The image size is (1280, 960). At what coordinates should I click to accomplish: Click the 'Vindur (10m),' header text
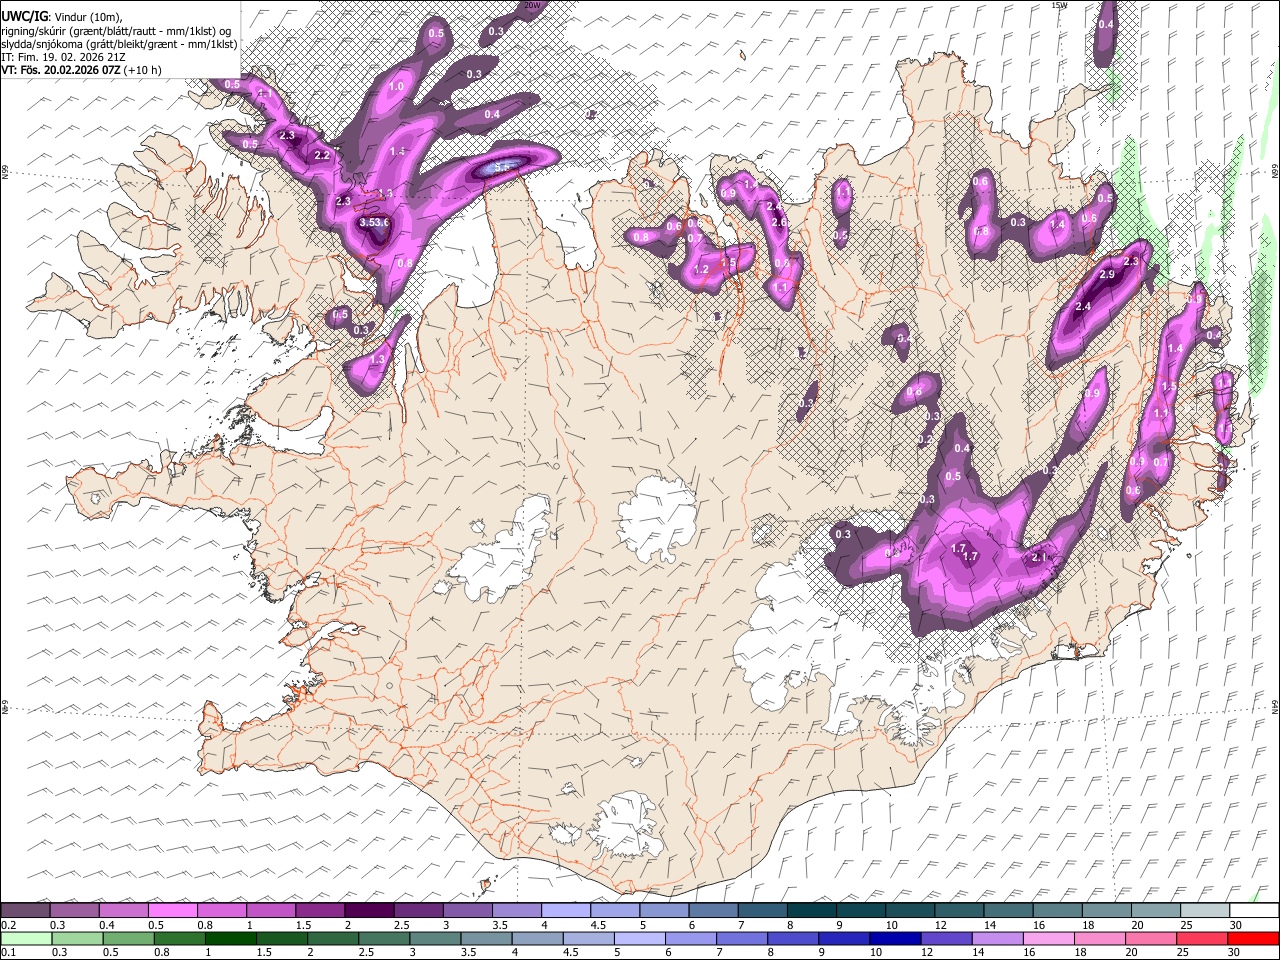click(x=87, y=17)
